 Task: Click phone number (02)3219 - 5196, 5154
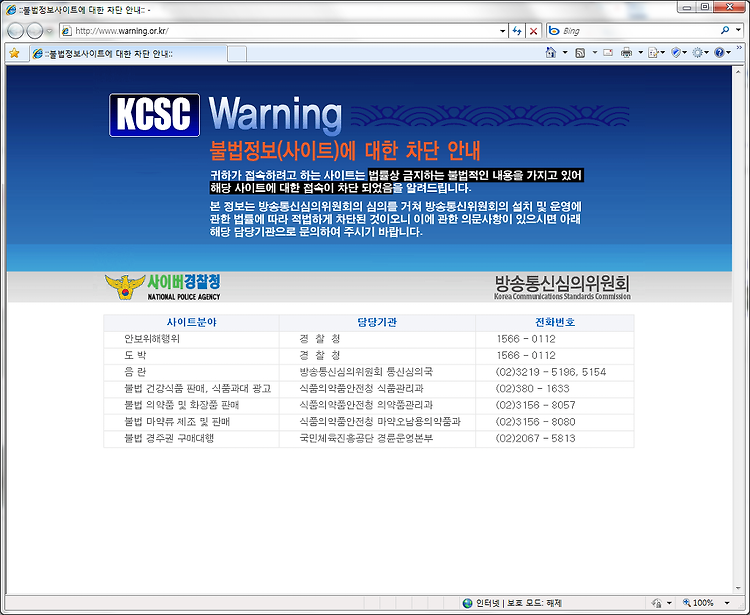pyautogui.click(x=551, y=372)
